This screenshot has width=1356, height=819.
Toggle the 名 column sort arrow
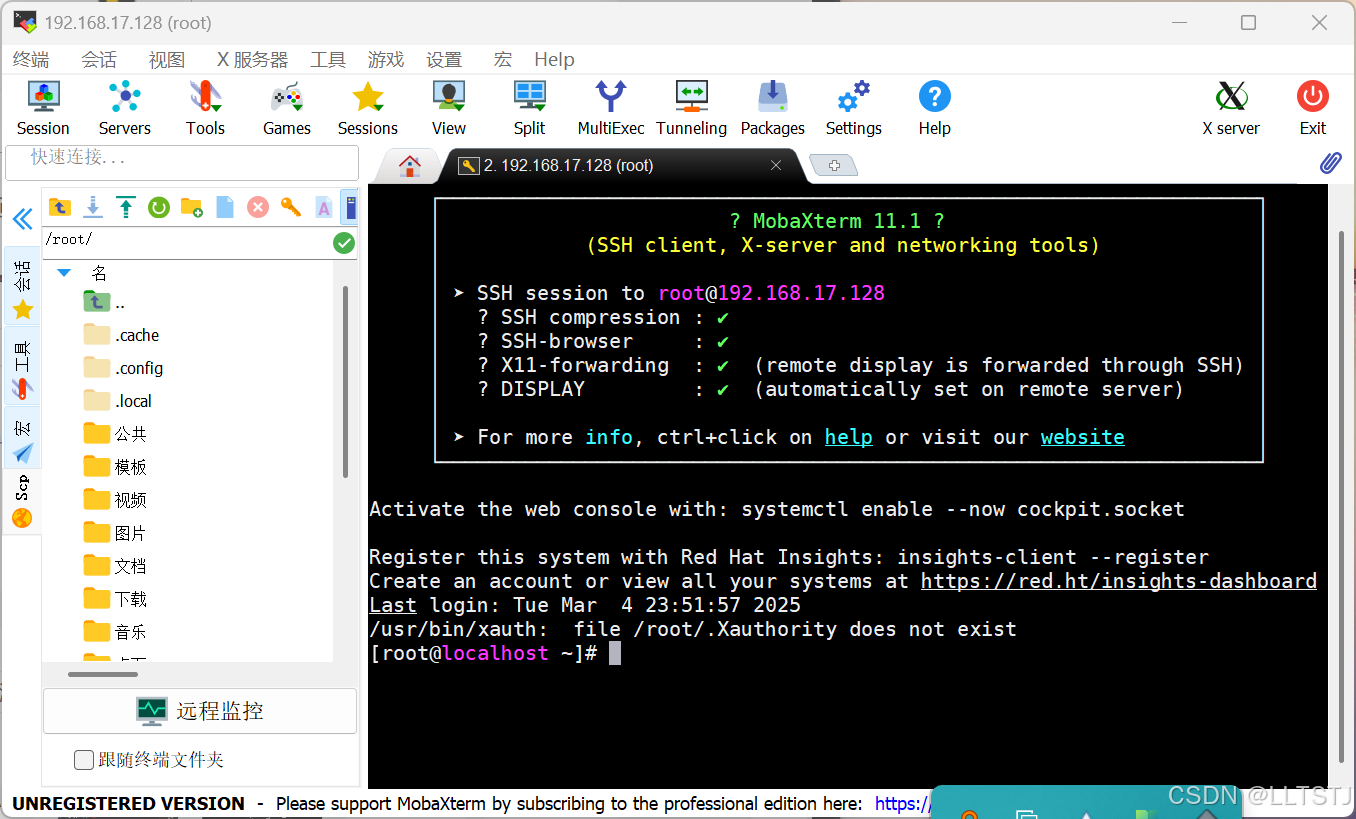coord(64,273)
